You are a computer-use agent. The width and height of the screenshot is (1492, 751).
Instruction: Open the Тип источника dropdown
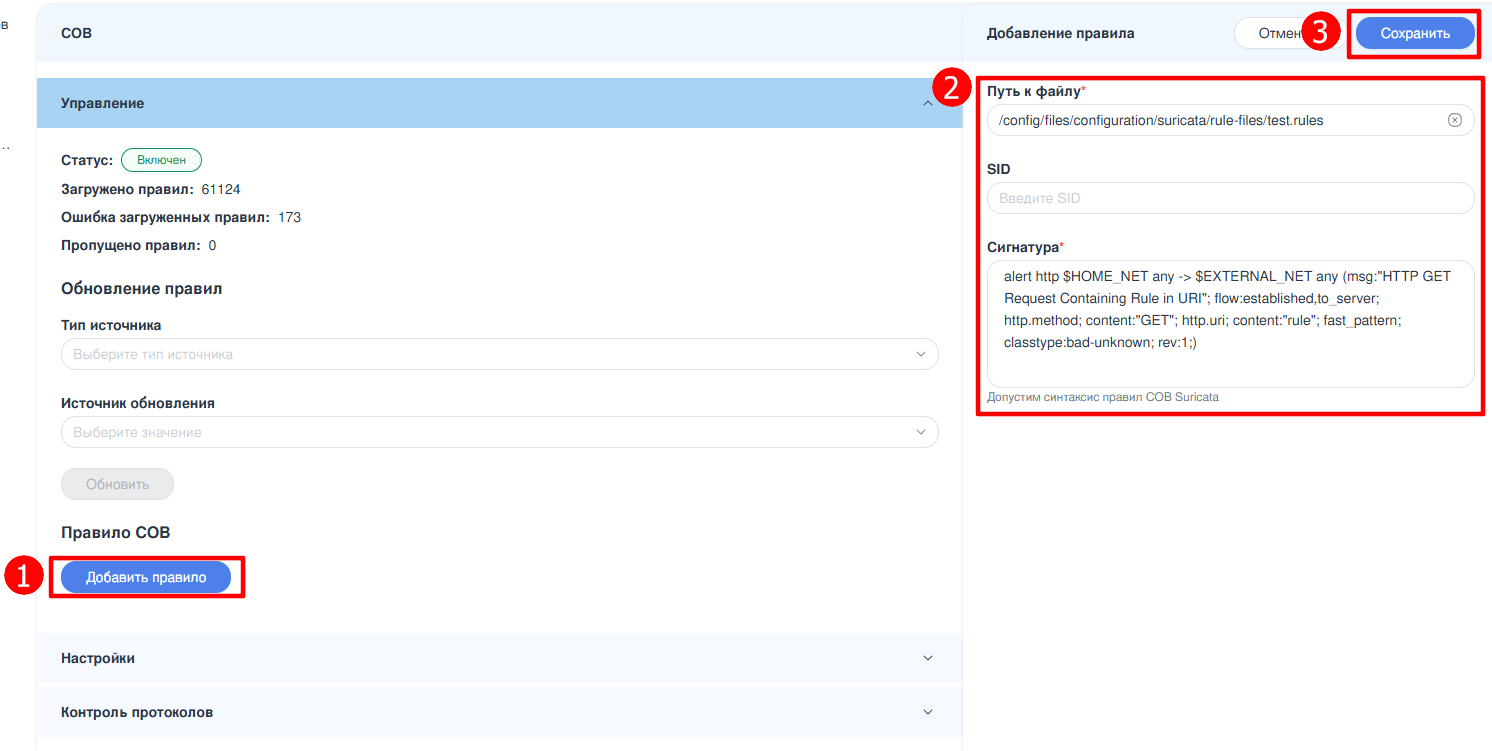coord(499,354)
